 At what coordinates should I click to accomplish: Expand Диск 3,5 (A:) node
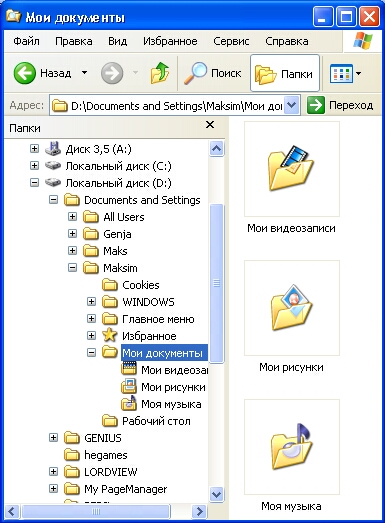(34, 148)
